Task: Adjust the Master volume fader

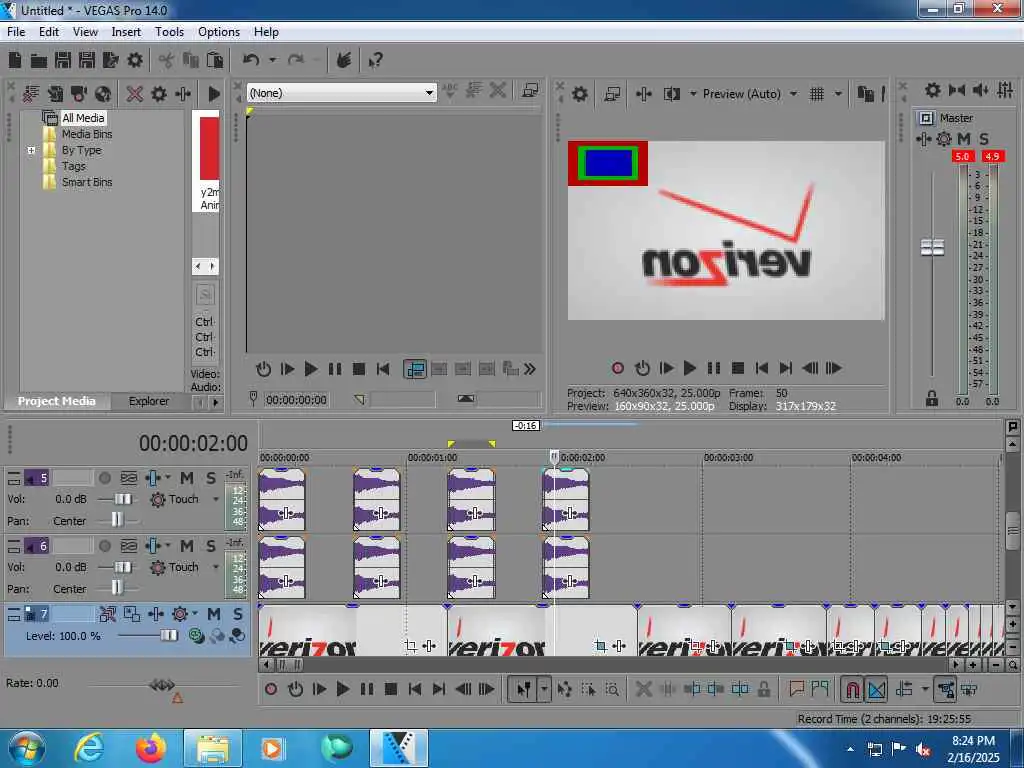Action: coord(932,248)
